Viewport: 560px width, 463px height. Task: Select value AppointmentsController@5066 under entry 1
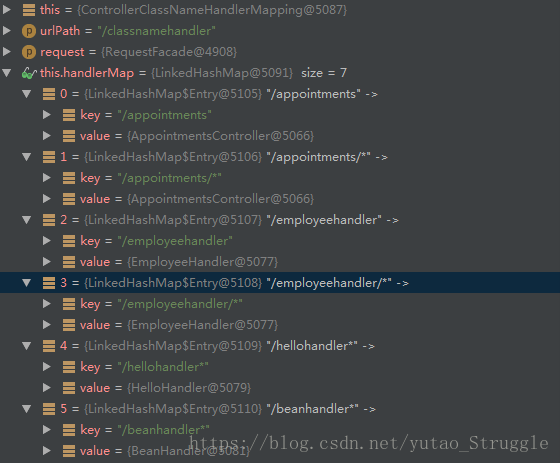(x=220, y=199)
